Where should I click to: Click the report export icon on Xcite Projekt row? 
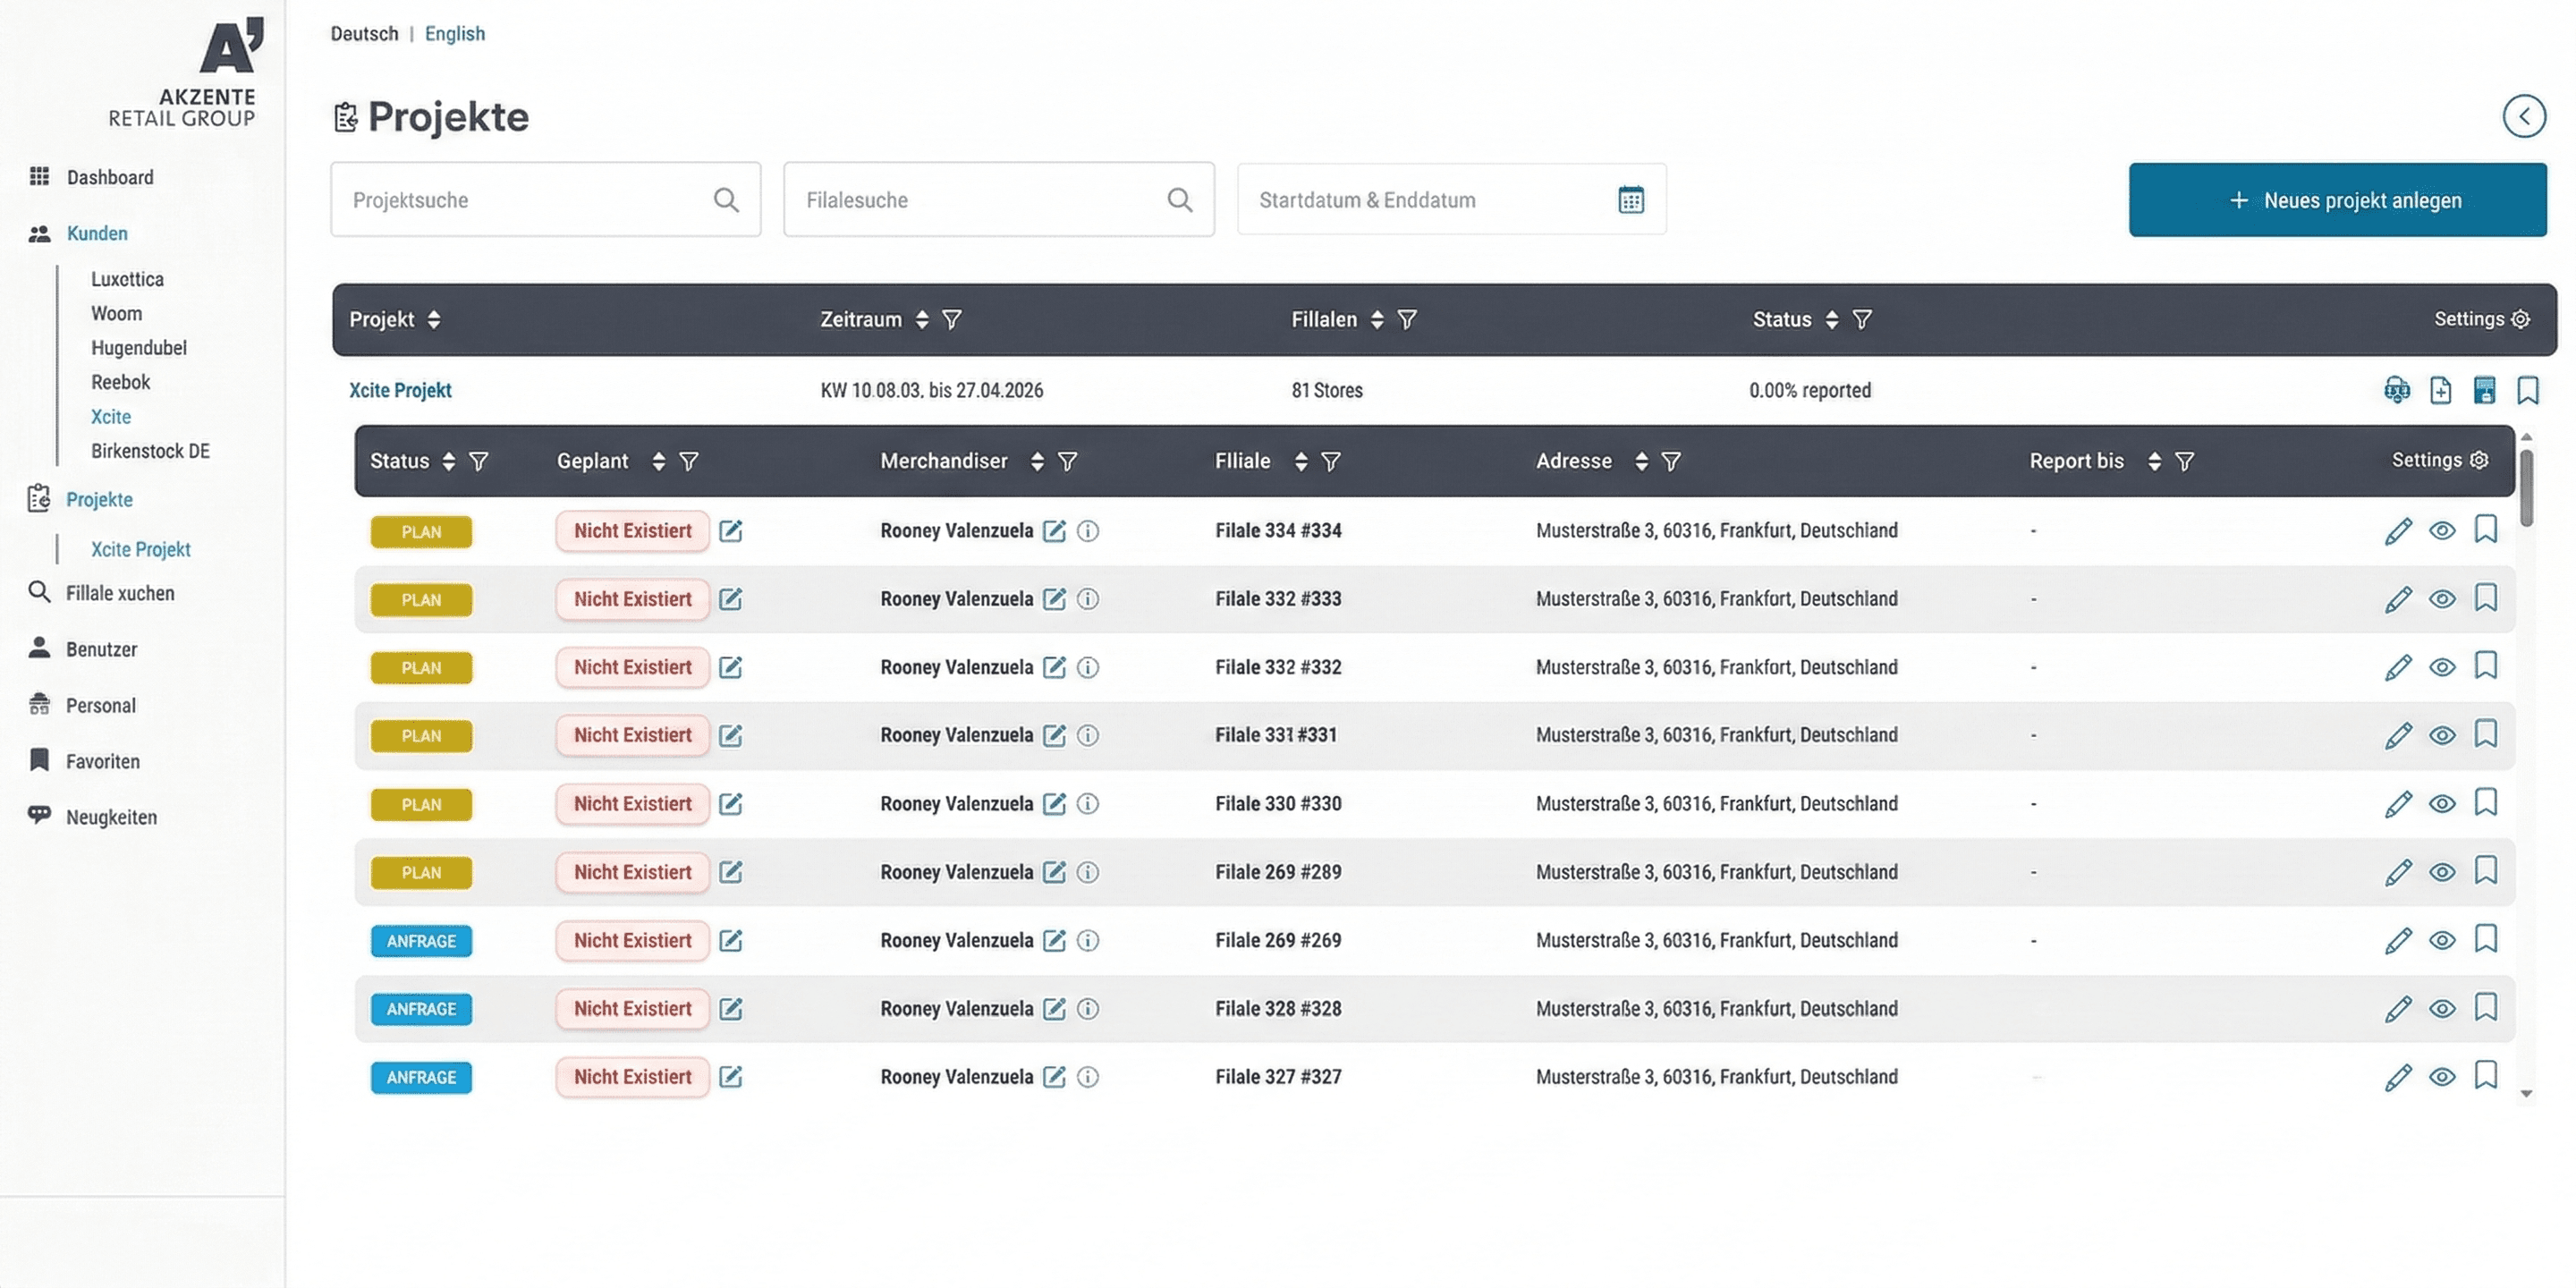2485,390
